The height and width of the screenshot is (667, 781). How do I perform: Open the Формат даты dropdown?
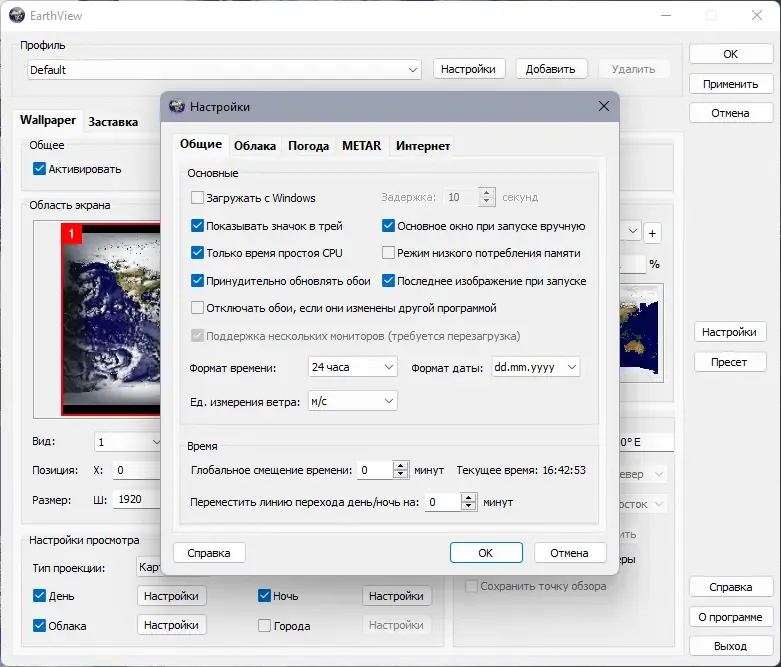[535, 367]
